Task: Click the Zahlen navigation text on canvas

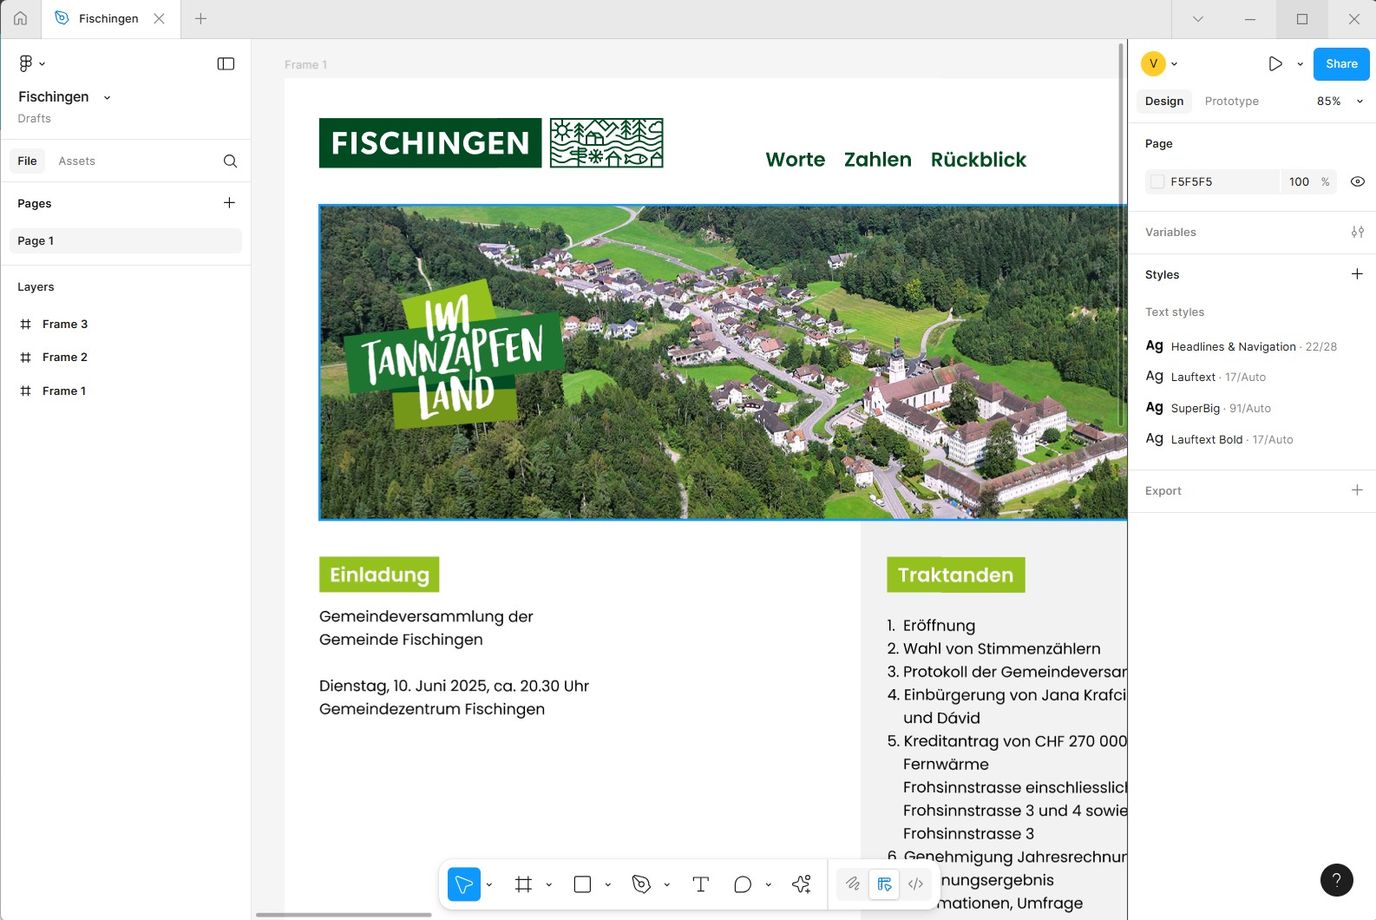Action: [x=878, y=159]
